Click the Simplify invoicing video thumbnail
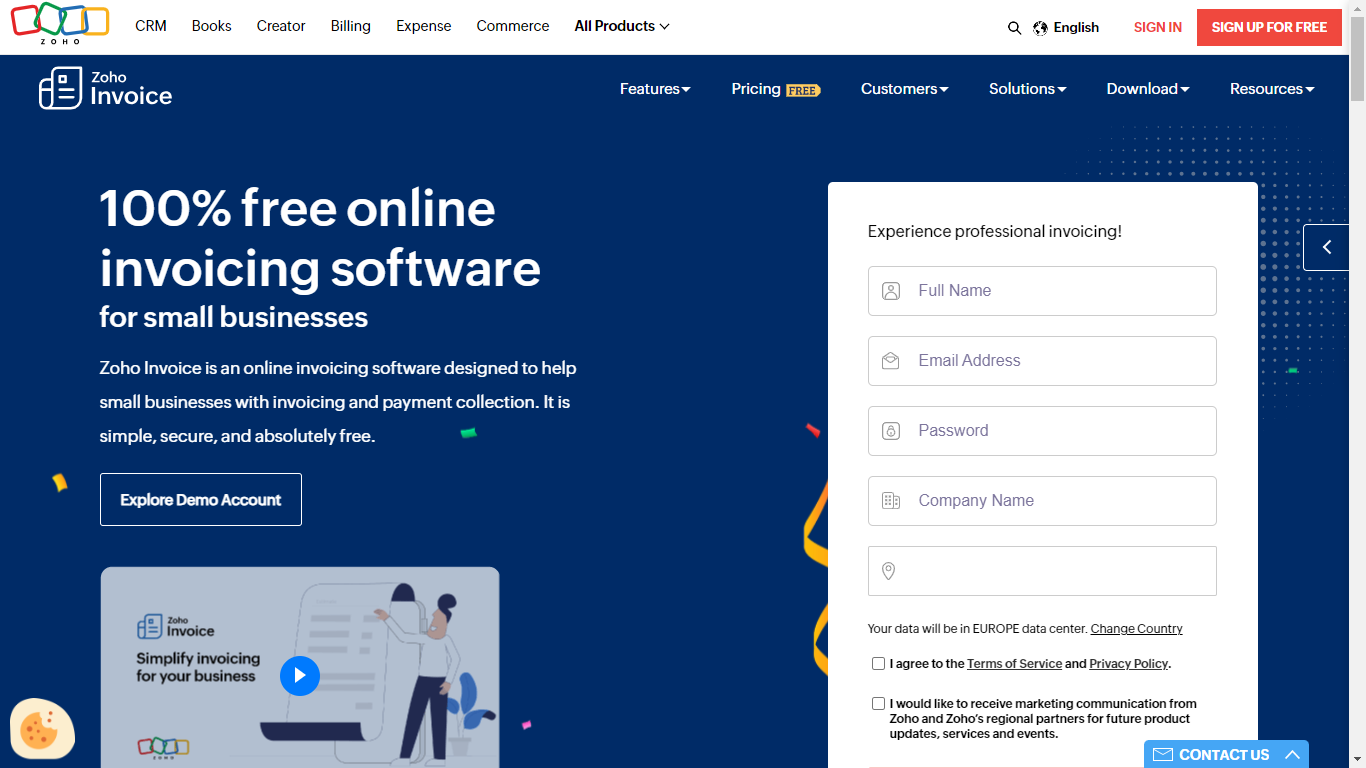The width and height of the screenshot is (1366, 768). [x=300, y=667]
